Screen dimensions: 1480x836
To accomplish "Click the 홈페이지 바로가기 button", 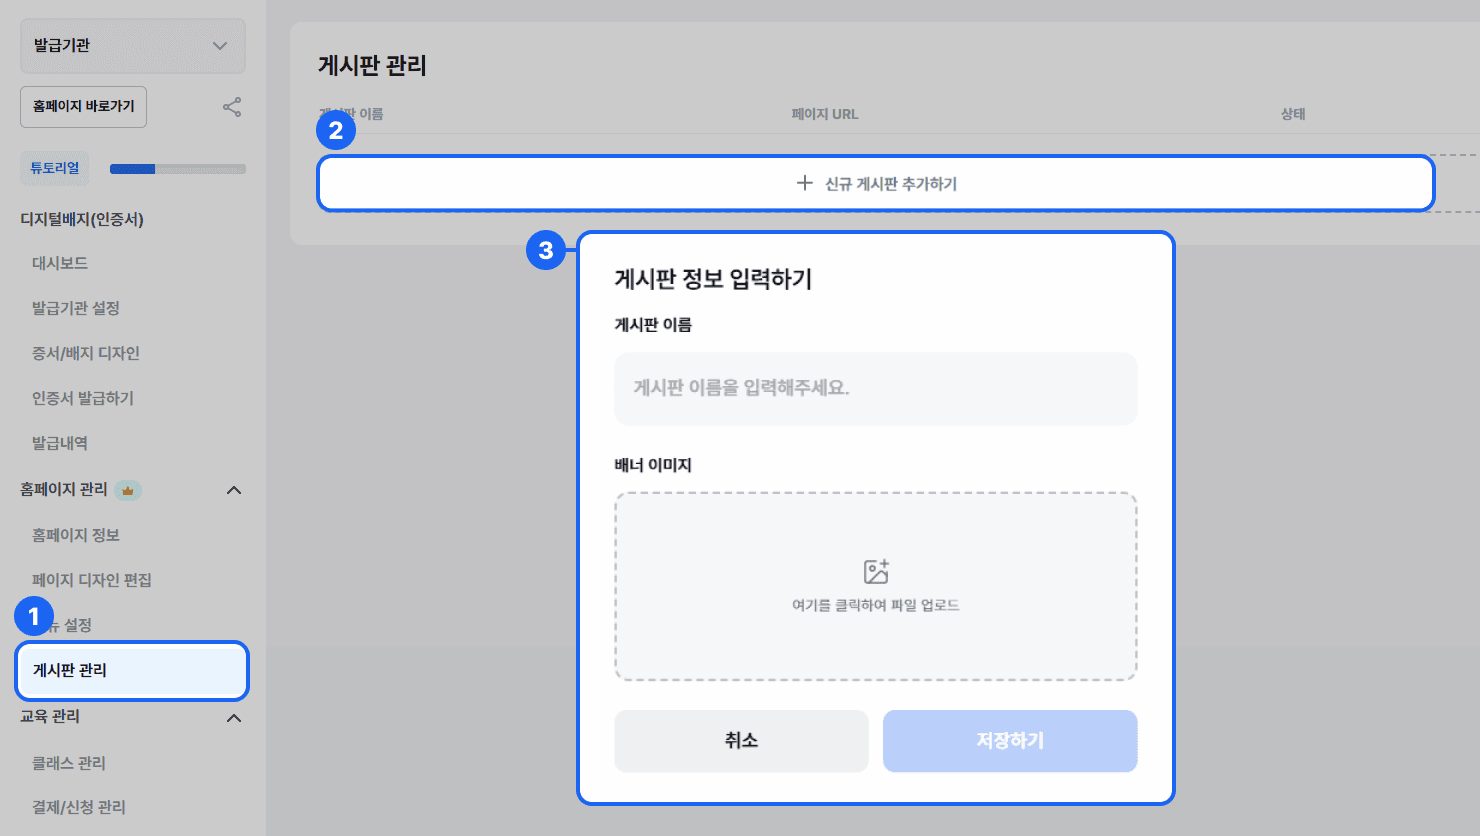I will pyautogui.click(x=84, y=107).
